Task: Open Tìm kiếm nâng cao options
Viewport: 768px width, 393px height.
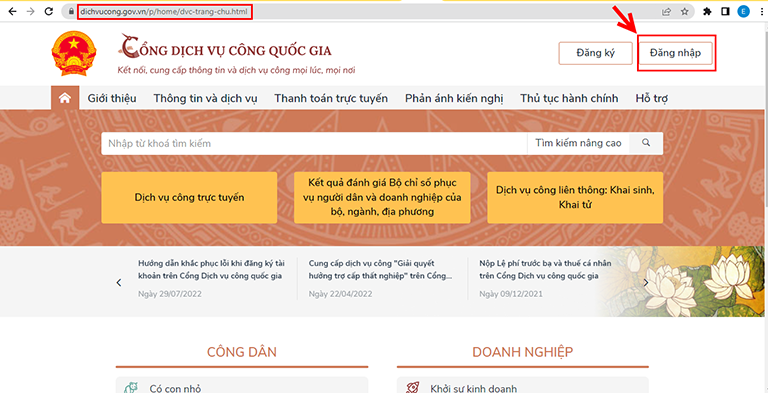Action: click(578, 143)
